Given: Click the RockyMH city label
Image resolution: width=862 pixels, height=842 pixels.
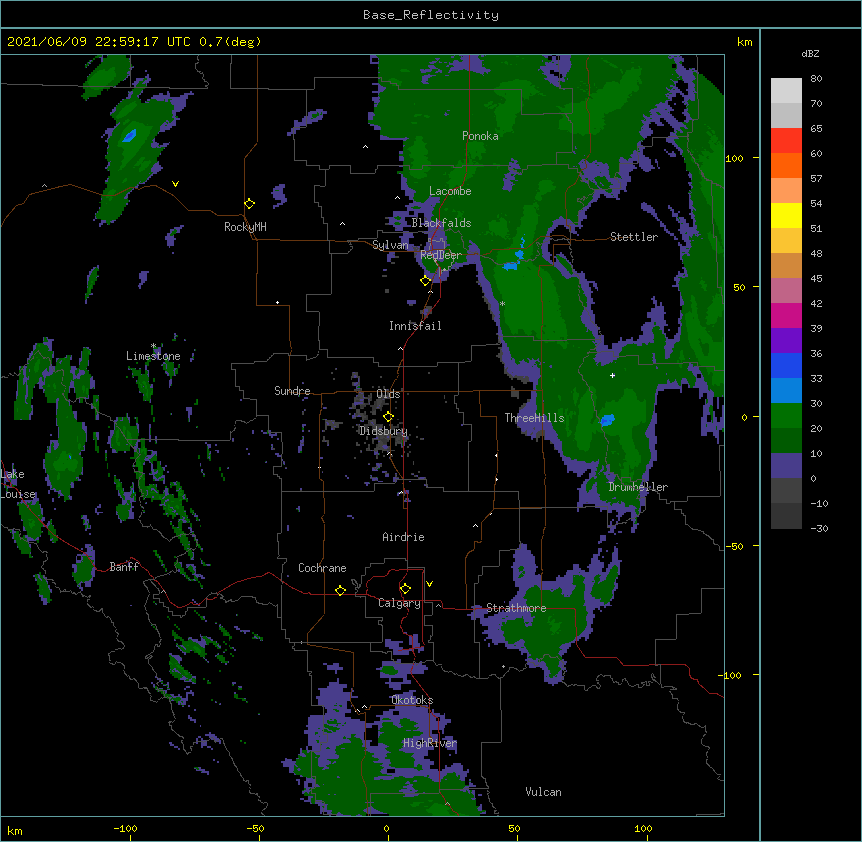Looking at the screenshot, I should pos(245,227).
